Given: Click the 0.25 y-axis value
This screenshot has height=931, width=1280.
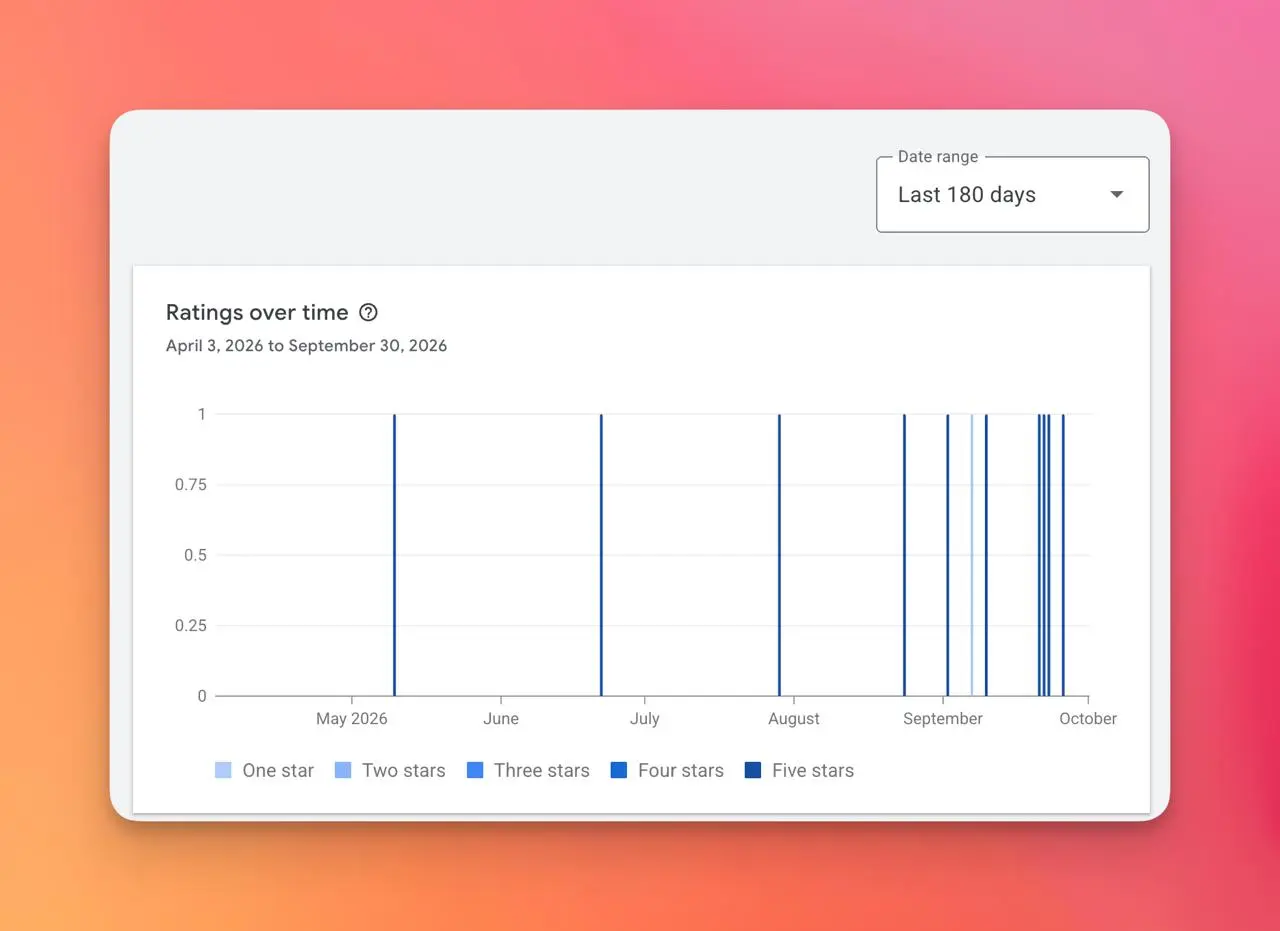Looking at the screenshot, I should click(x=190, y=625).
